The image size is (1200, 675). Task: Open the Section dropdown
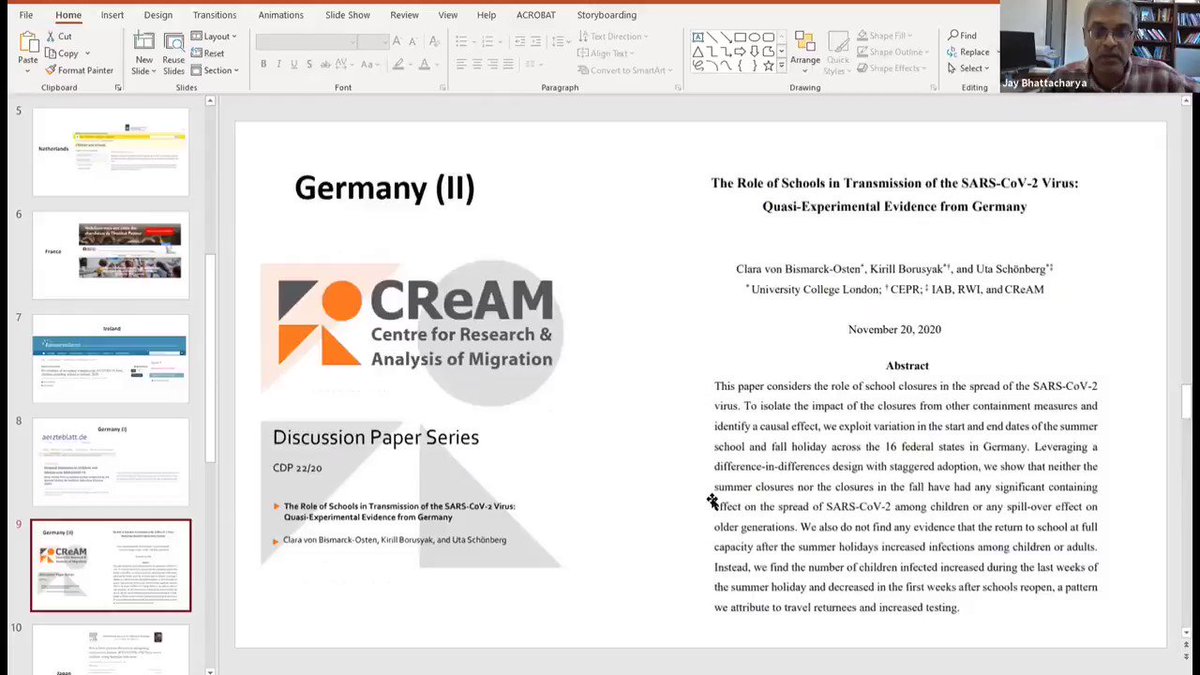coord(215,70)
